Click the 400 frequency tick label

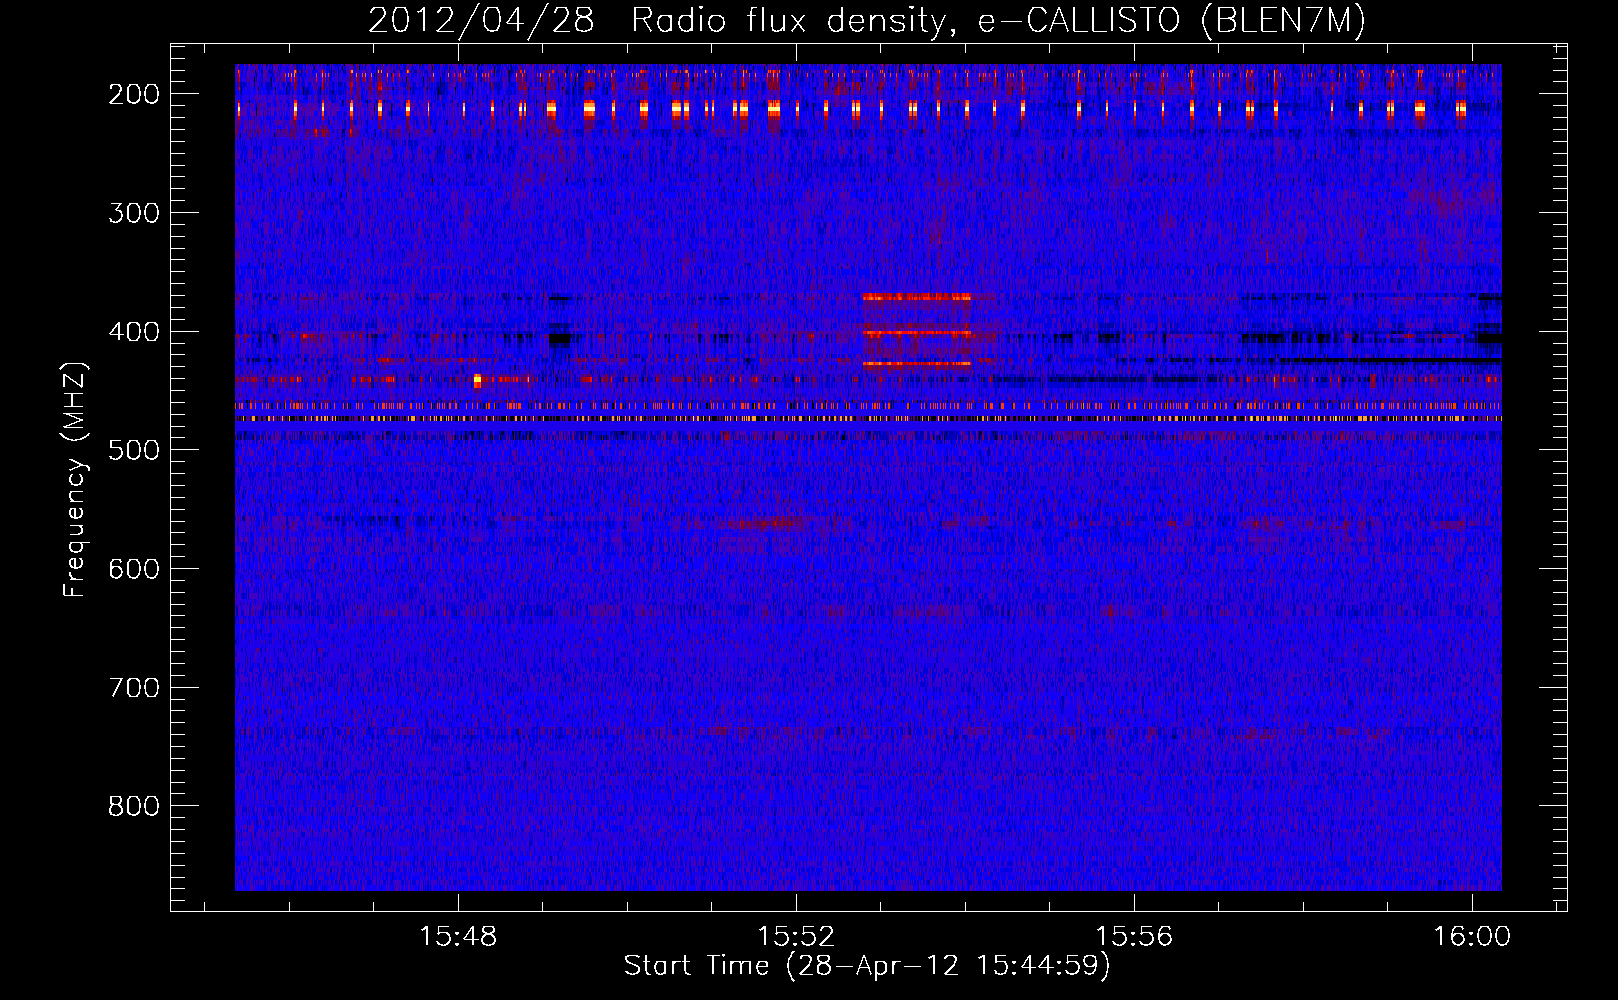coord(134,332)
